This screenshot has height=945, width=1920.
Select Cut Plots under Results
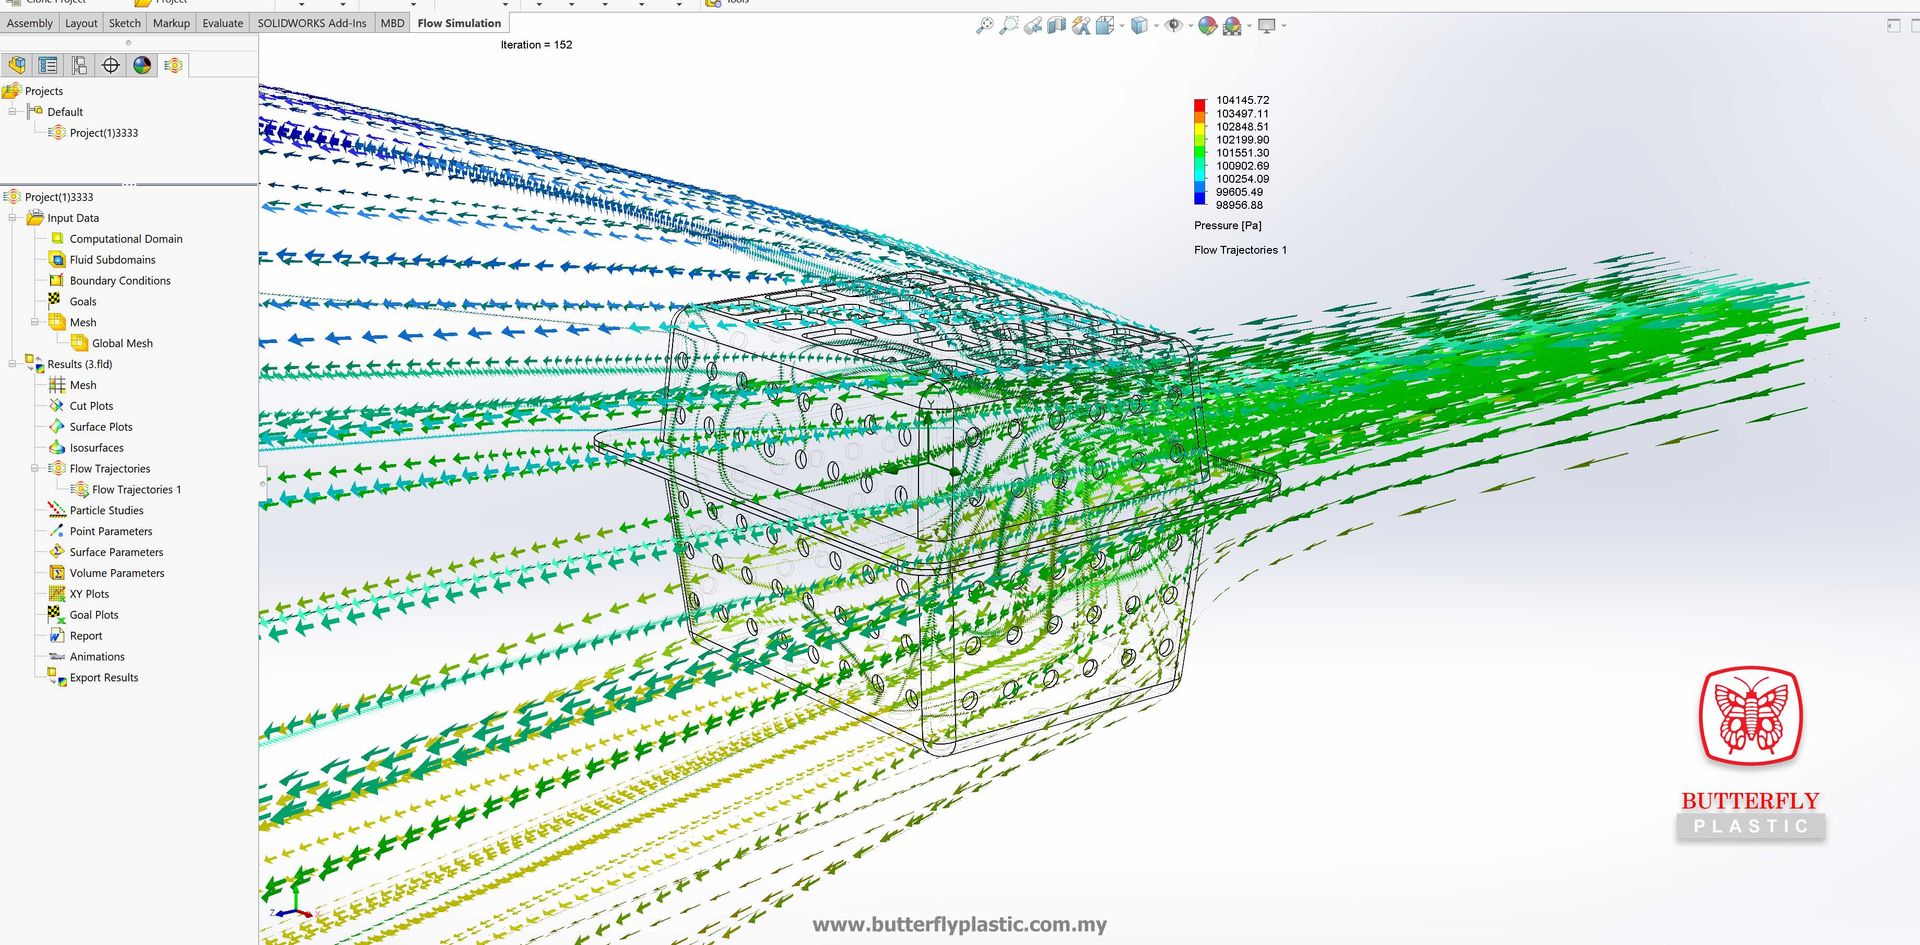pos(91,406)
